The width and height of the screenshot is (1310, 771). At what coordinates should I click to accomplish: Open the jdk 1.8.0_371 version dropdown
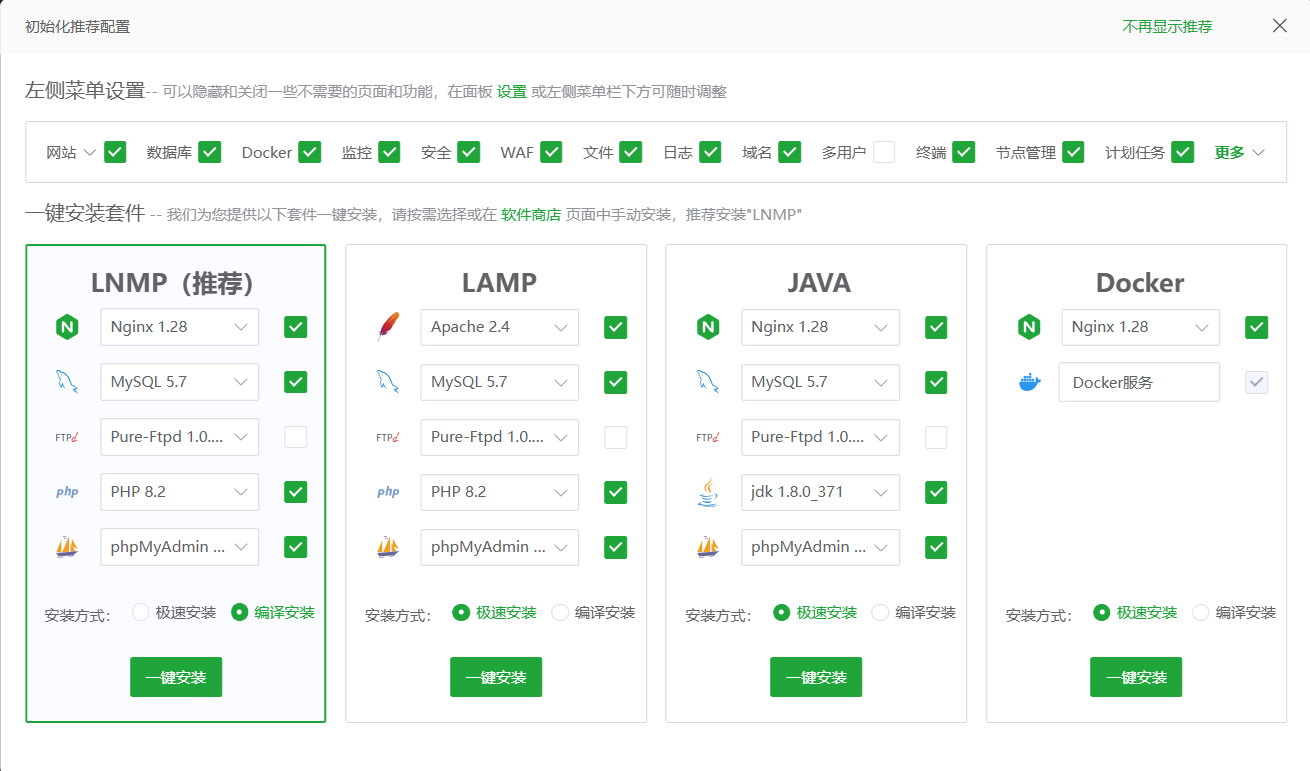pyautogui.click(x=820, y=492)
